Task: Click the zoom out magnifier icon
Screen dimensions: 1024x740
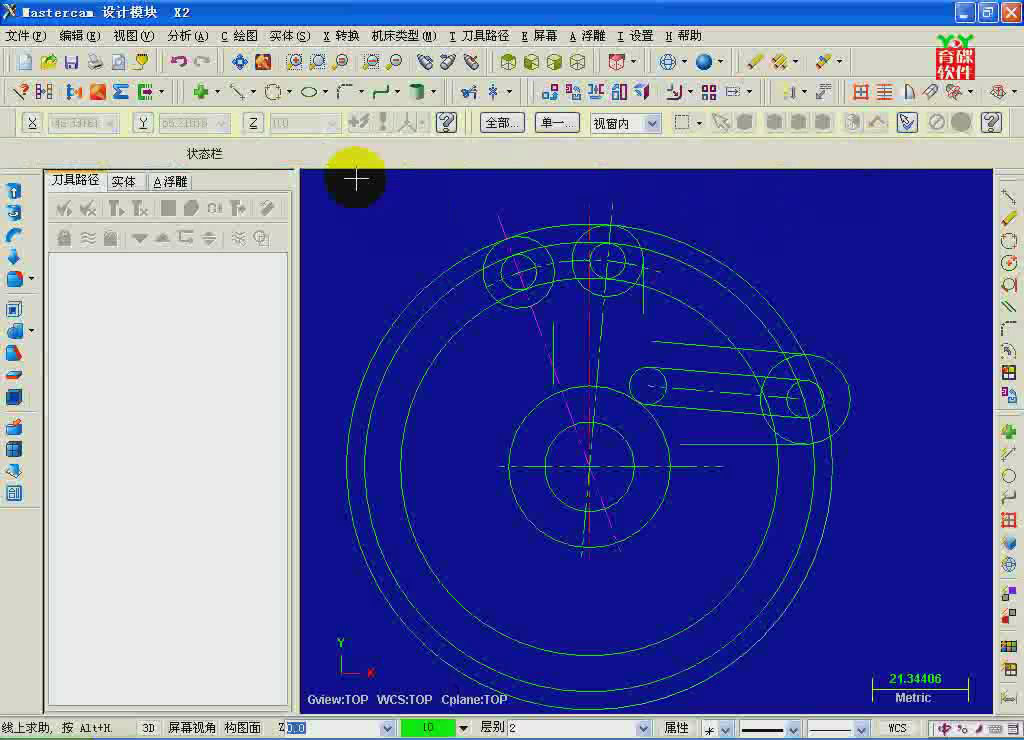Action: [x=394, y=62]
